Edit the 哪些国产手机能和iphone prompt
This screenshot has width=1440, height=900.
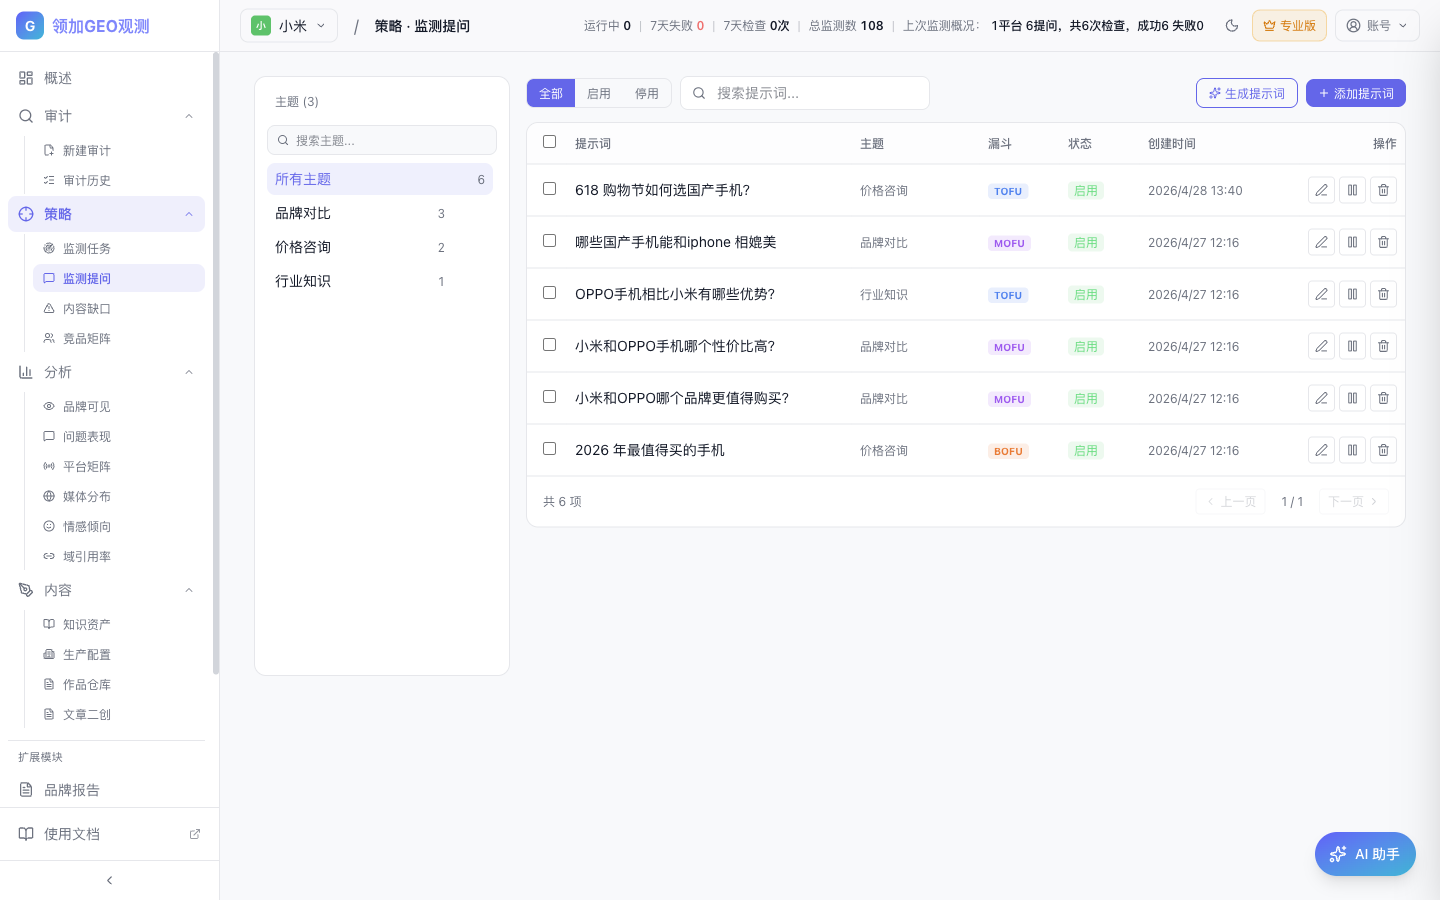1321,242
